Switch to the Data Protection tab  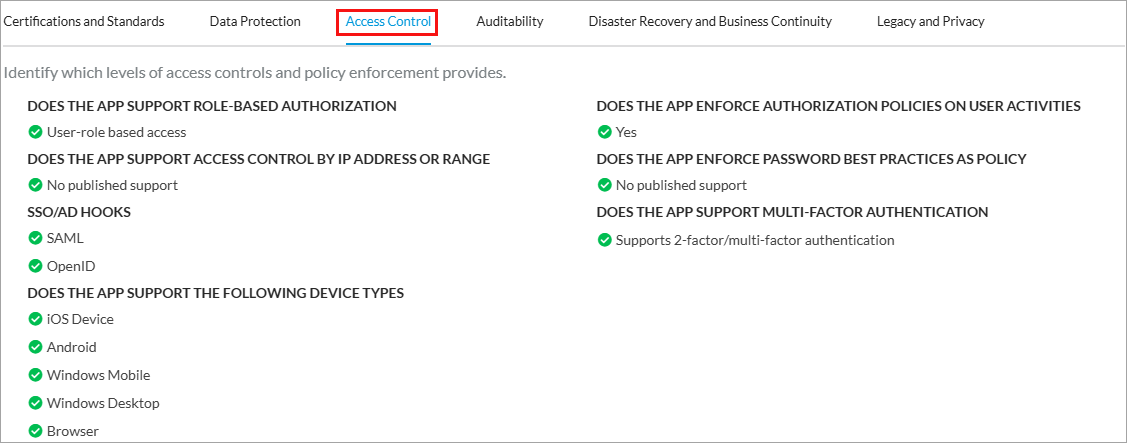(255, 21)
